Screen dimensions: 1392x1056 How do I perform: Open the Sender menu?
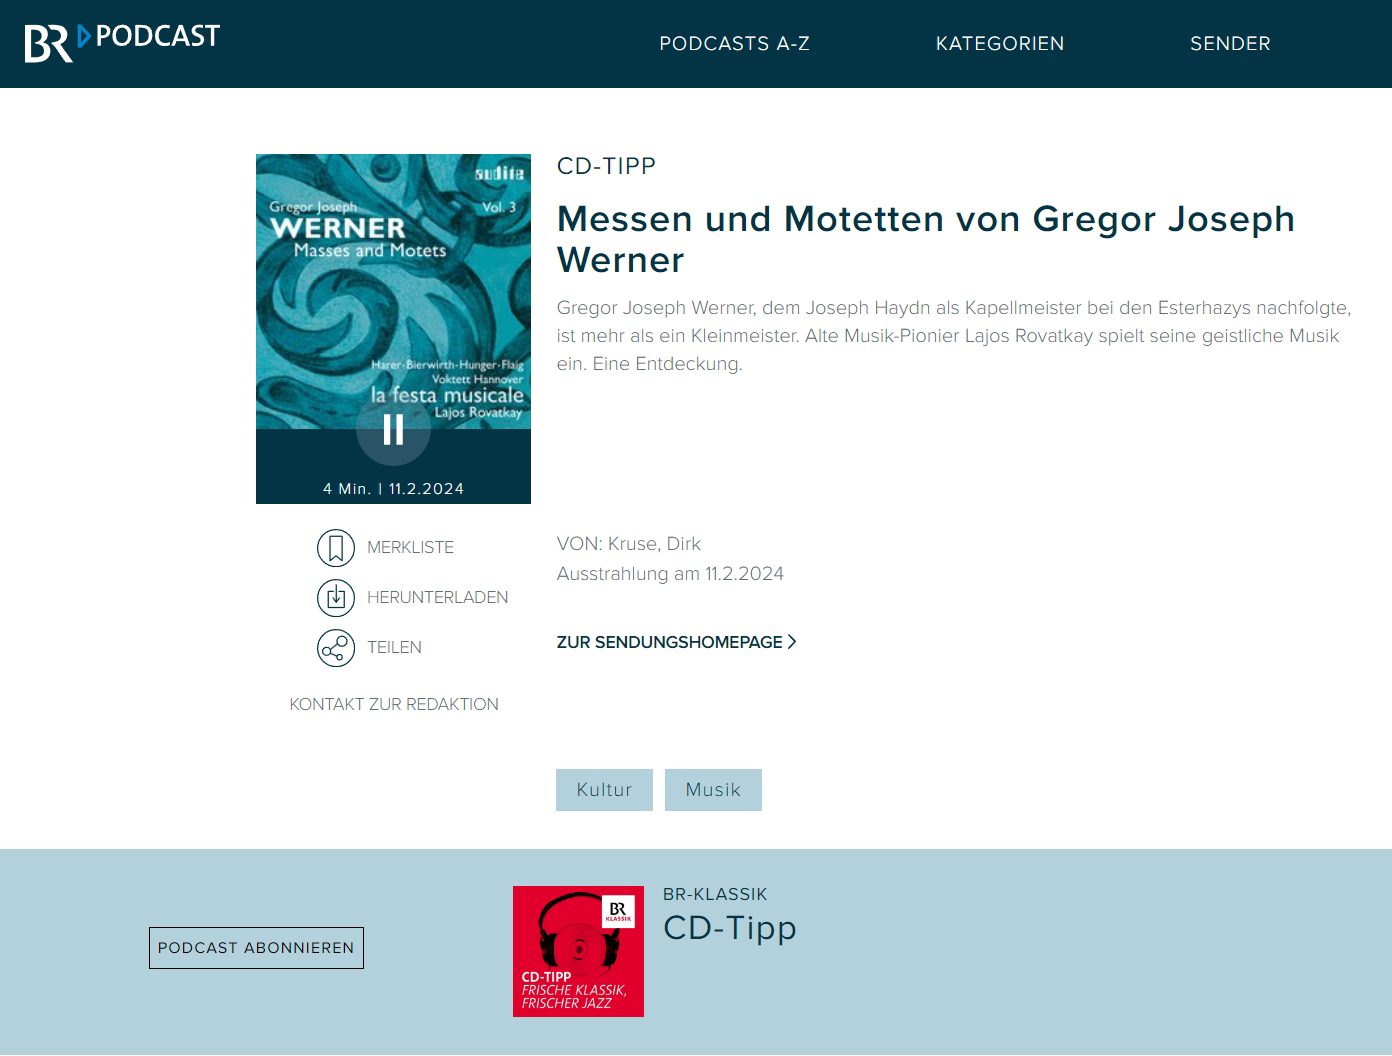click(x=1230, y=43)
